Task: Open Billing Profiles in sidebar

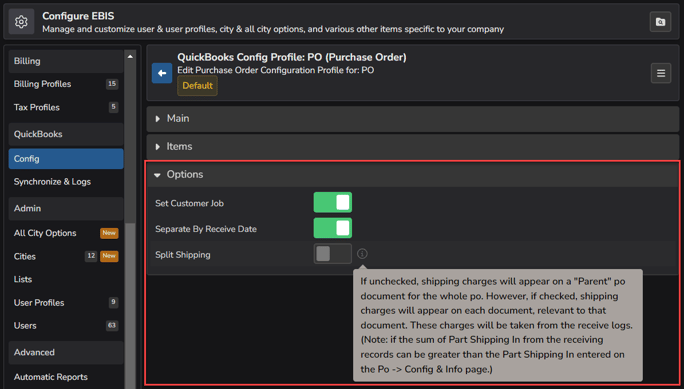Action: tap(66, 84)
